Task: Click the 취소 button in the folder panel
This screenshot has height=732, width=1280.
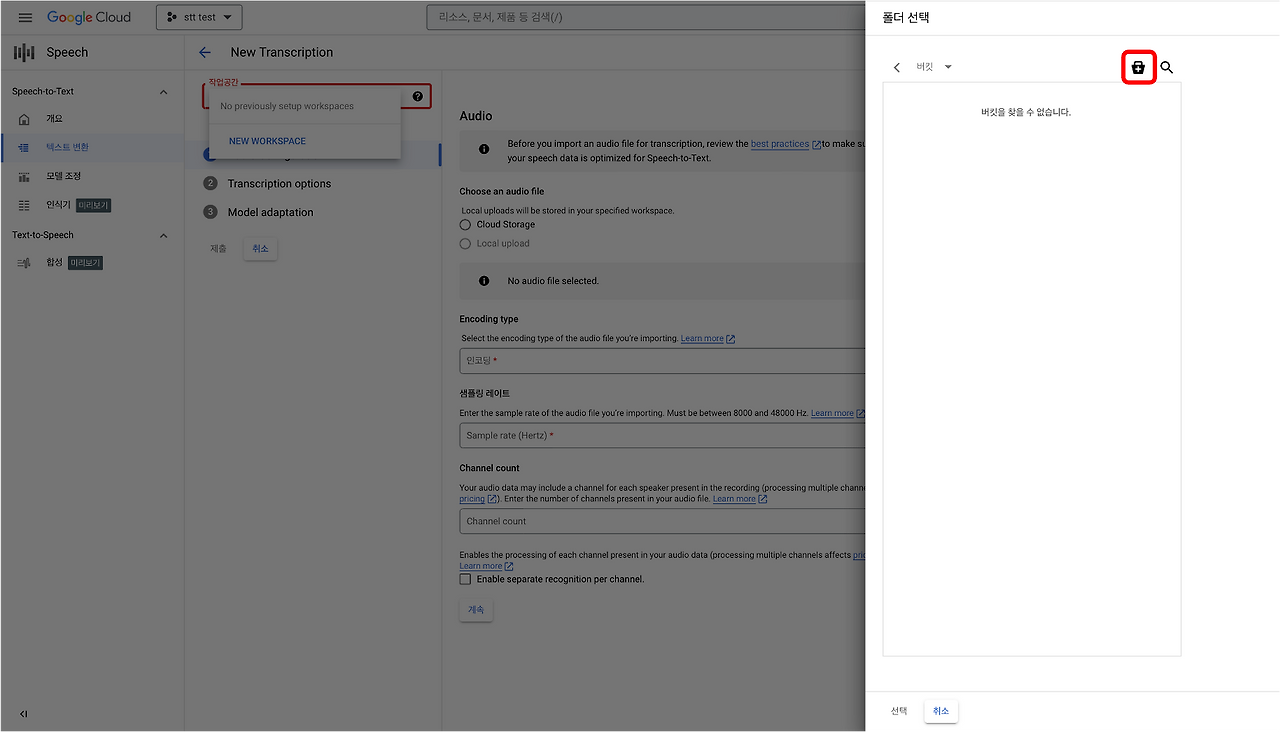Action: point(939,710)
